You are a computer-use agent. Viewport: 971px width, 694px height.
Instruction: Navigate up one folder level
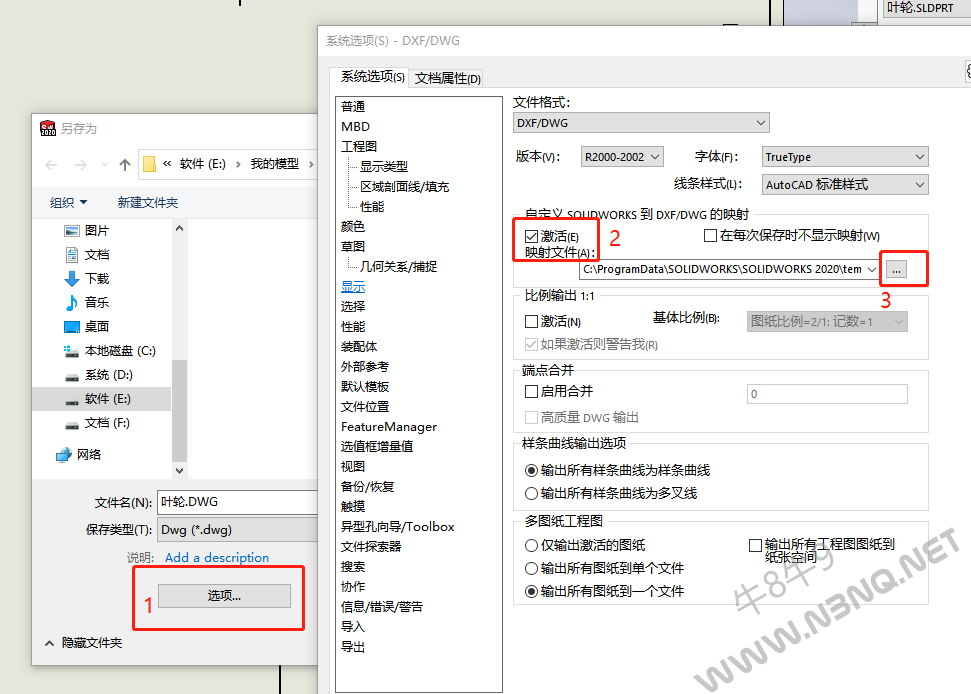point(125,165)
